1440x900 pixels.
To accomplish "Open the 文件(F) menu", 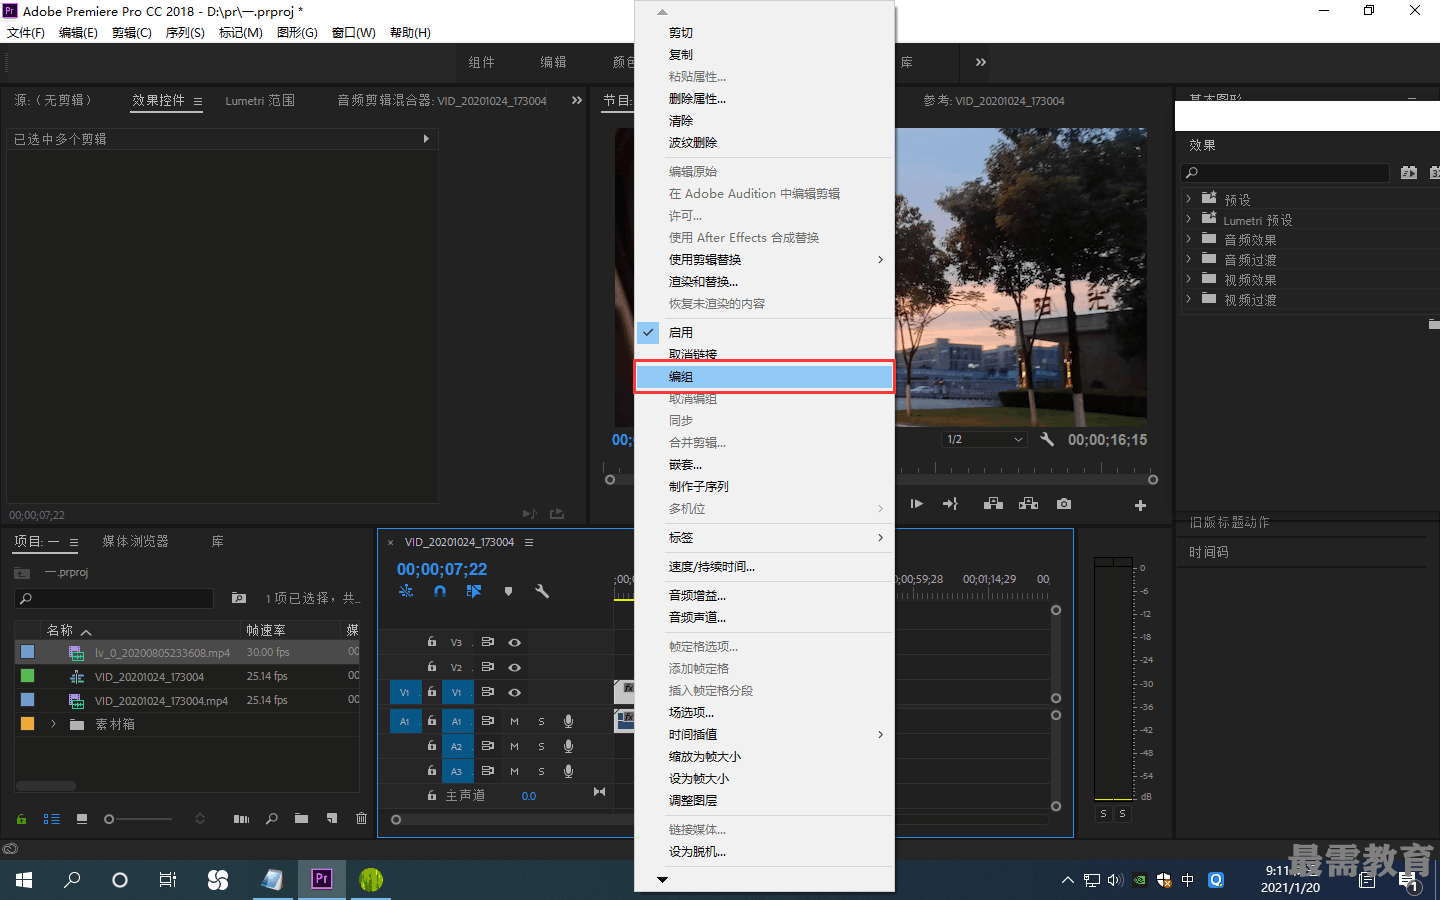I will click(x=26, y=33).
